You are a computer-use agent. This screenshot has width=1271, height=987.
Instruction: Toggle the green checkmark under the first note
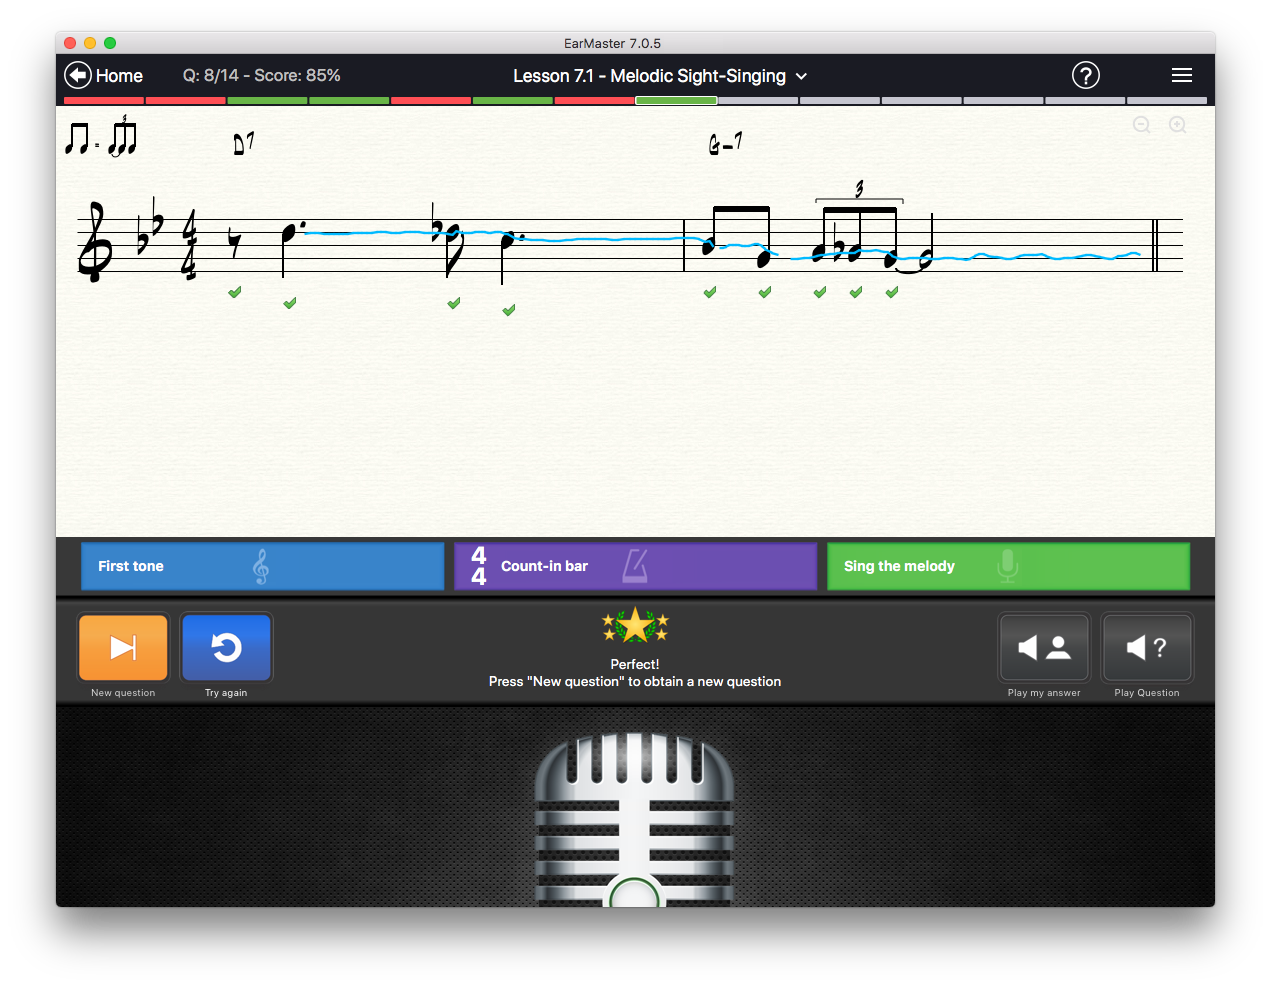point(235,291)
